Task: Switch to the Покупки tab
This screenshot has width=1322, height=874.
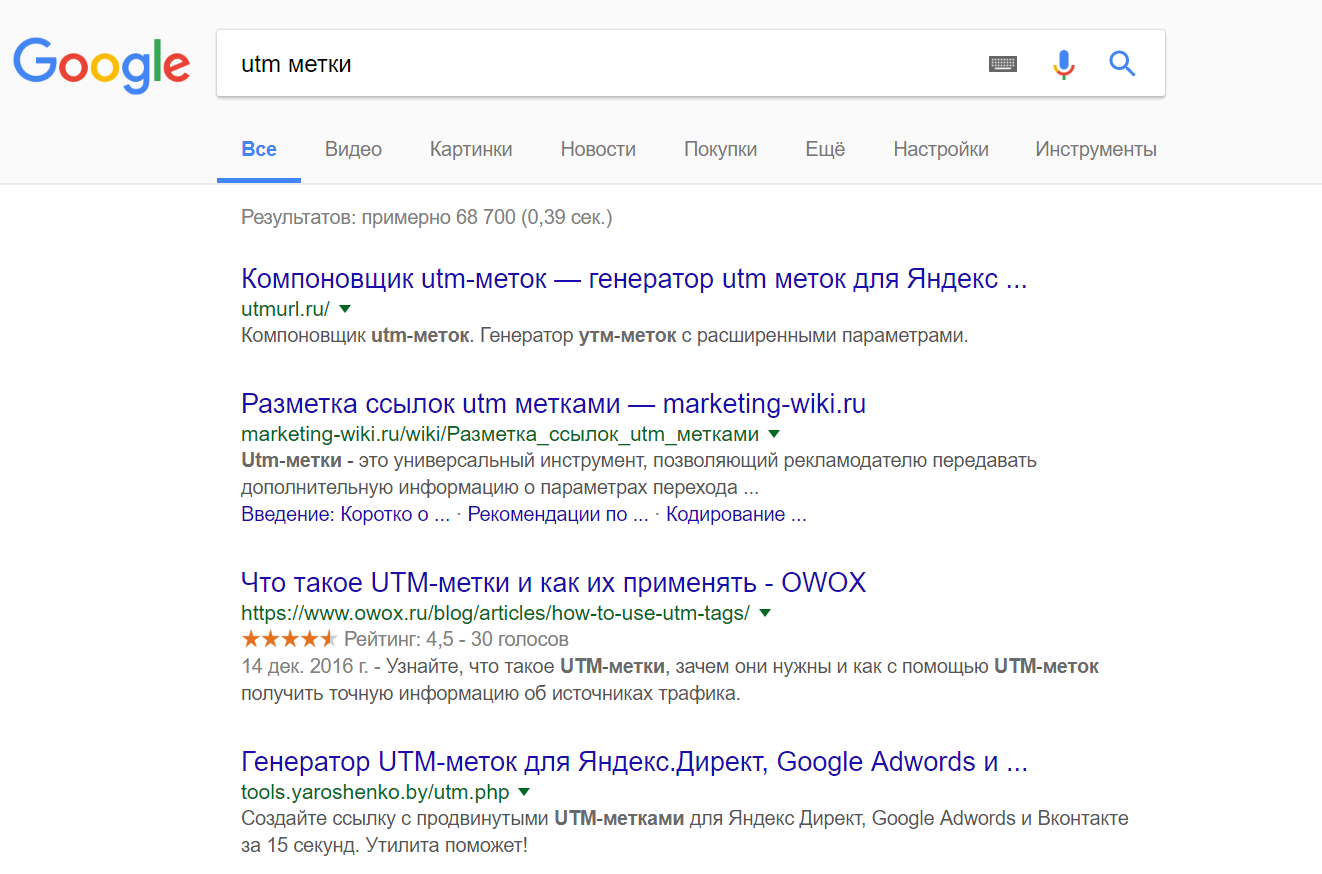Action: pyautogui.click(x=720, y=149)
